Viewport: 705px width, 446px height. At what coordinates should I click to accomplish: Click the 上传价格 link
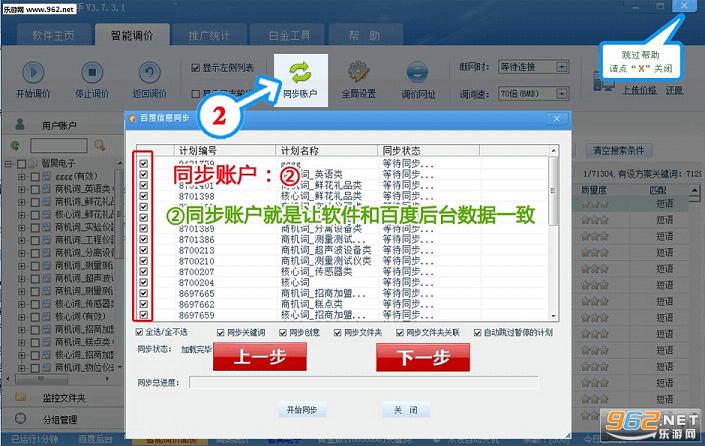639,90
